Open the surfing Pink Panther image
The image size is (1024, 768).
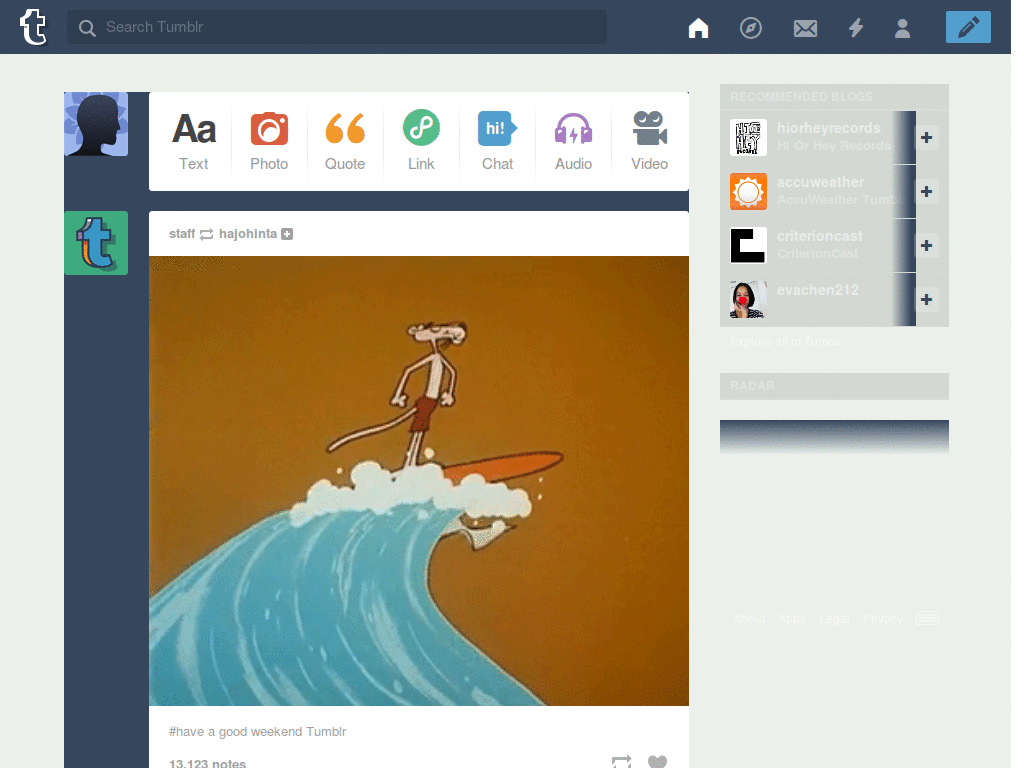(419, 481)
